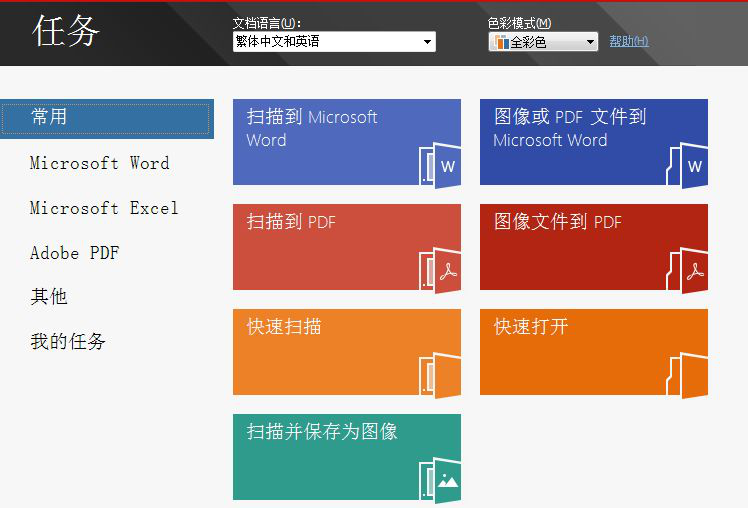The image size is (748, 508).
Task: Launch the 图像文件到 PDF task
Action: 594,247
